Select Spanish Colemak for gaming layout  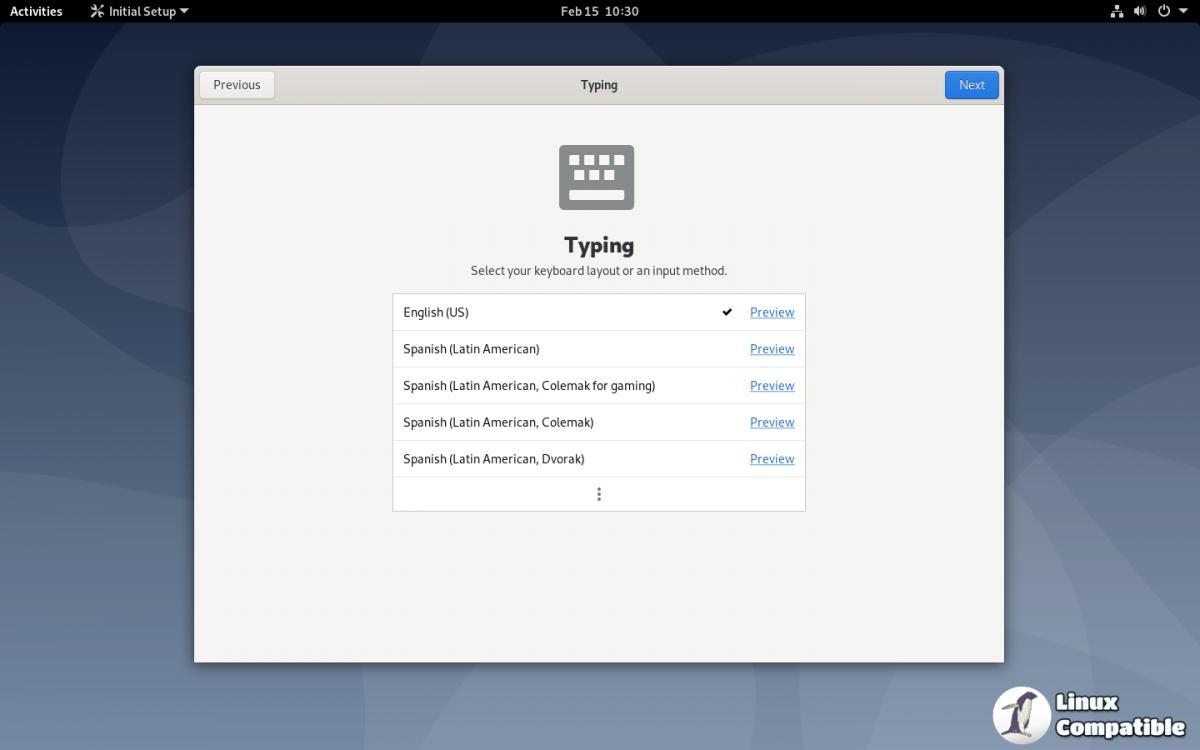pos(529,386)
